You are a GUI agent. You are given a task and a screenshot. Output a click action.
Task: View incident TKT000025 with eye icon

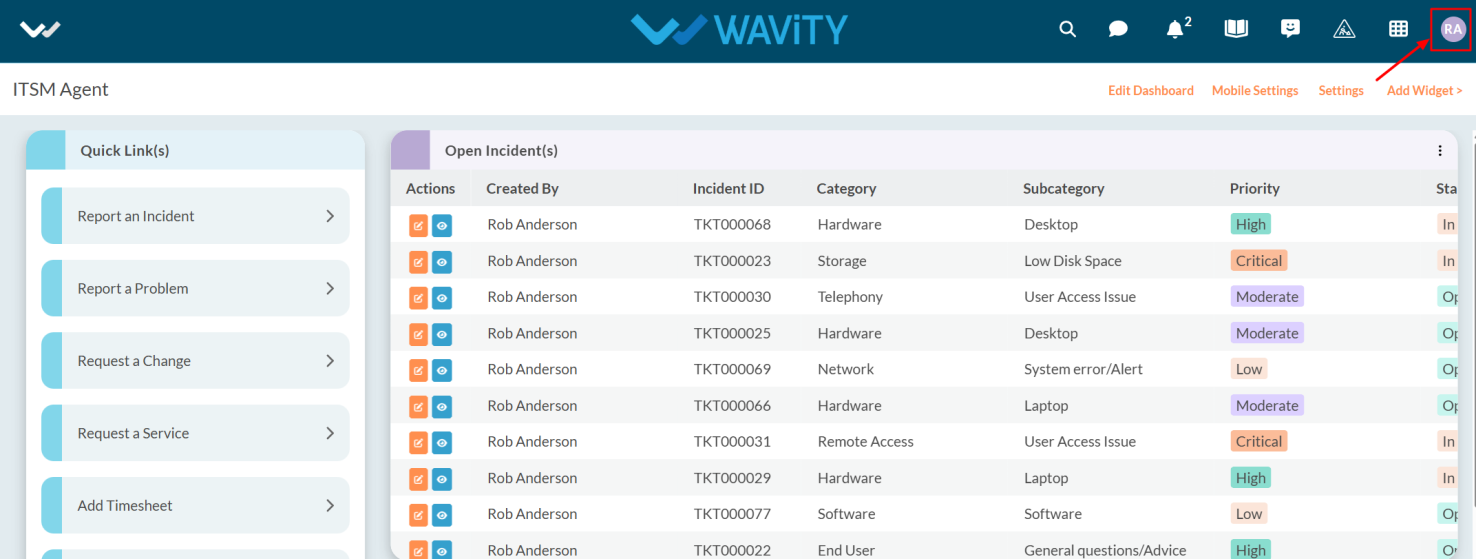[442, 334]
